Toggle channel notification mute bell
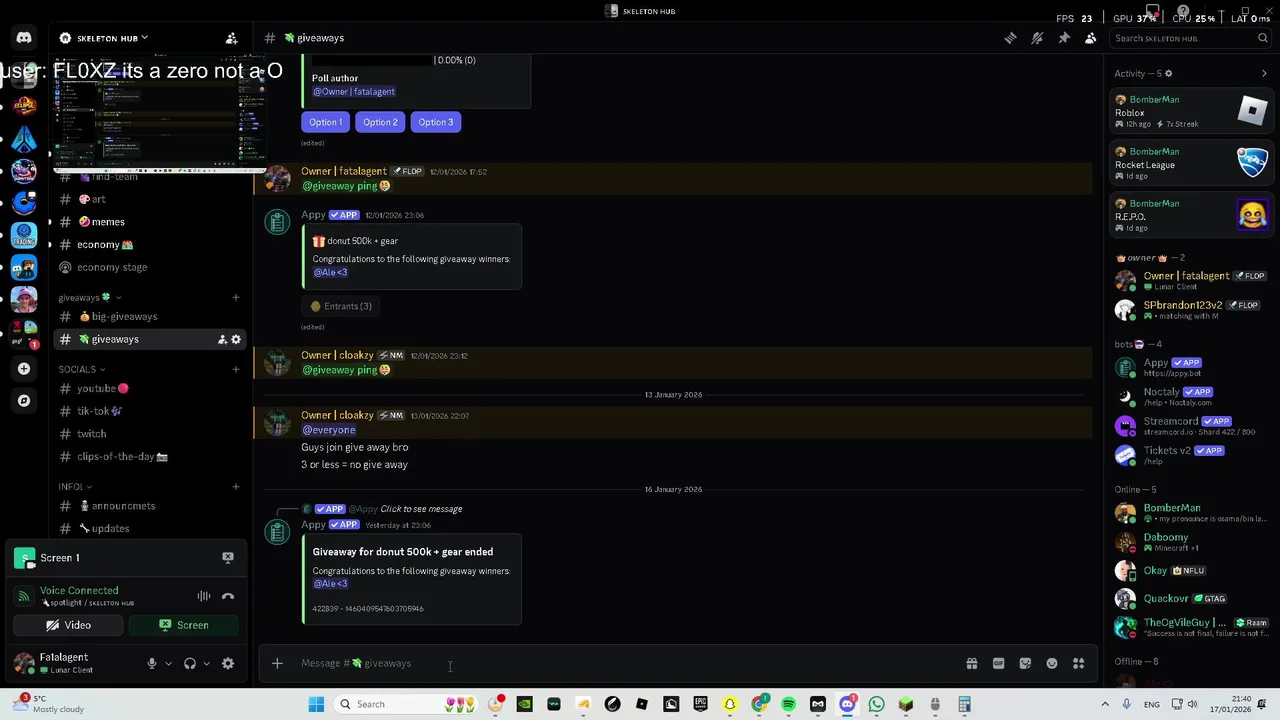Screen dimensions: 1280x720 pyautogui.click(x=1037, y=38)
